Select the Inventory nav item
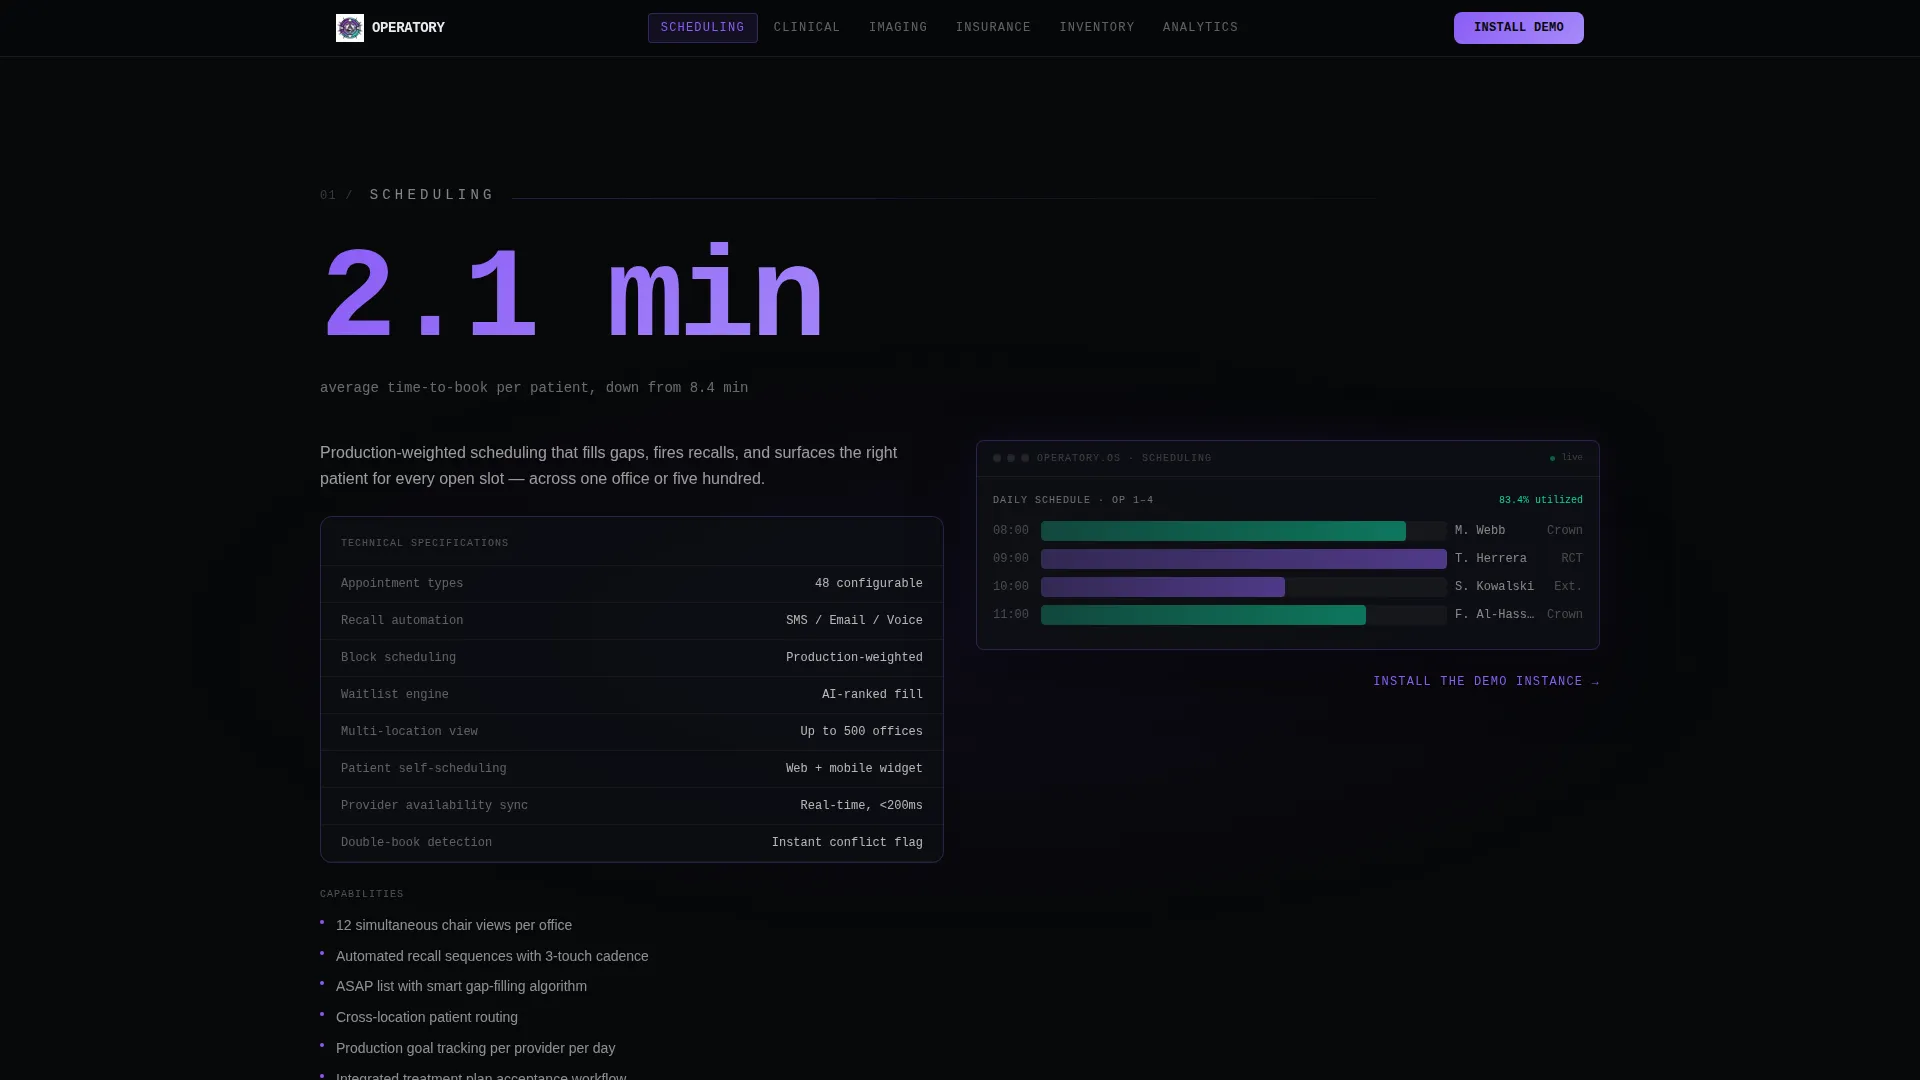This screenshot has height=1080, width=1920. click(x=1097, y=28)
